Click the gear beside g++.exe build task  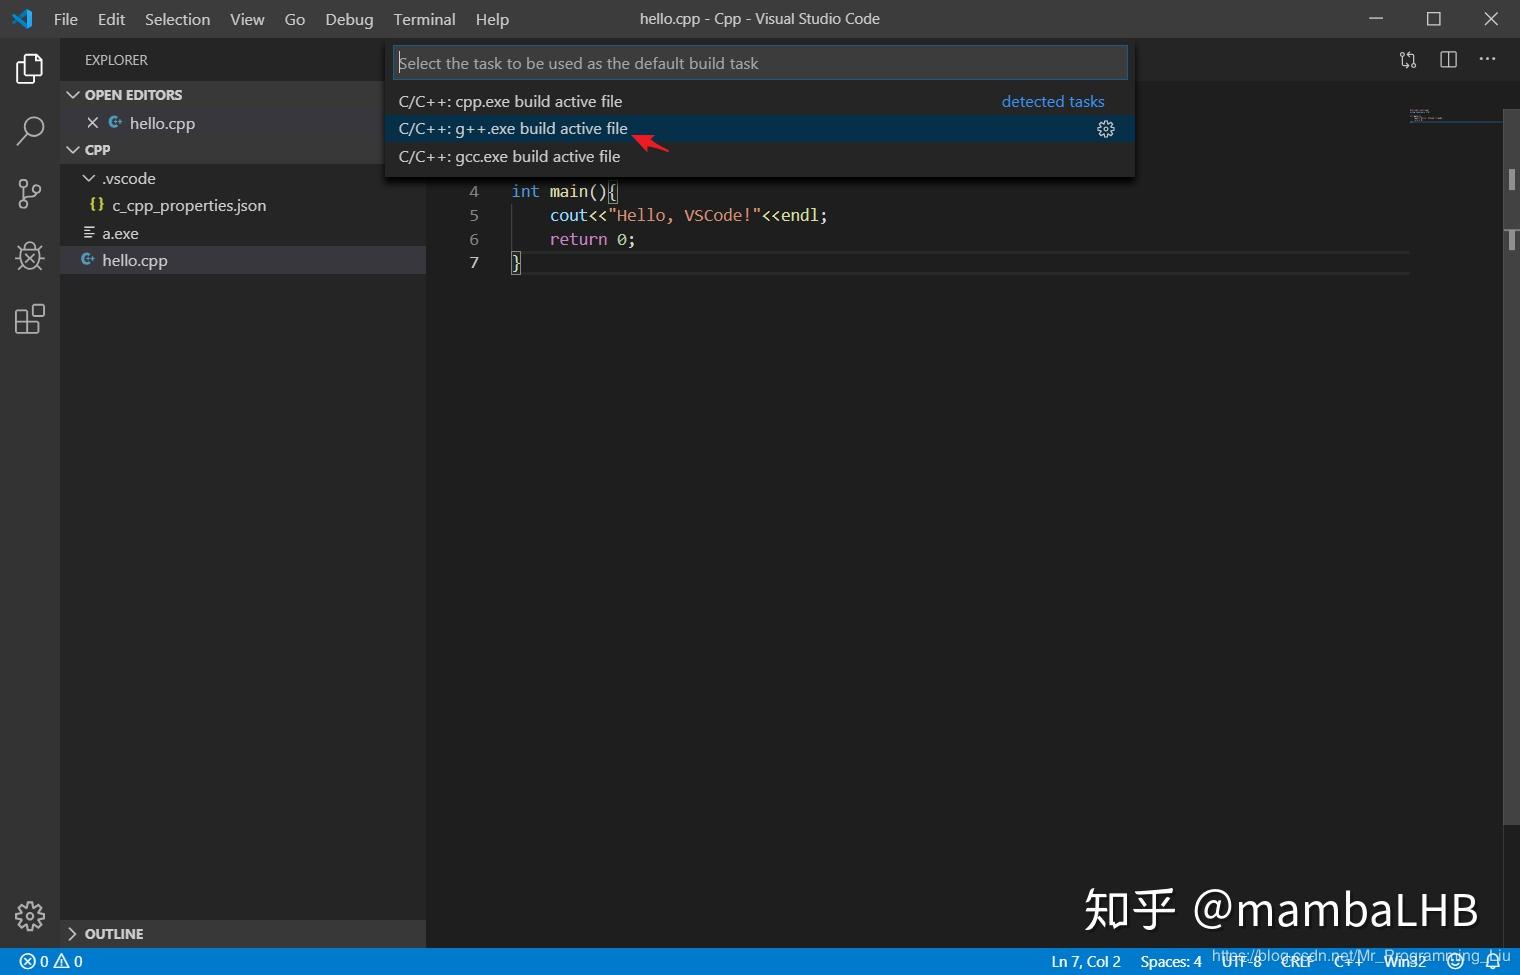1105,128
